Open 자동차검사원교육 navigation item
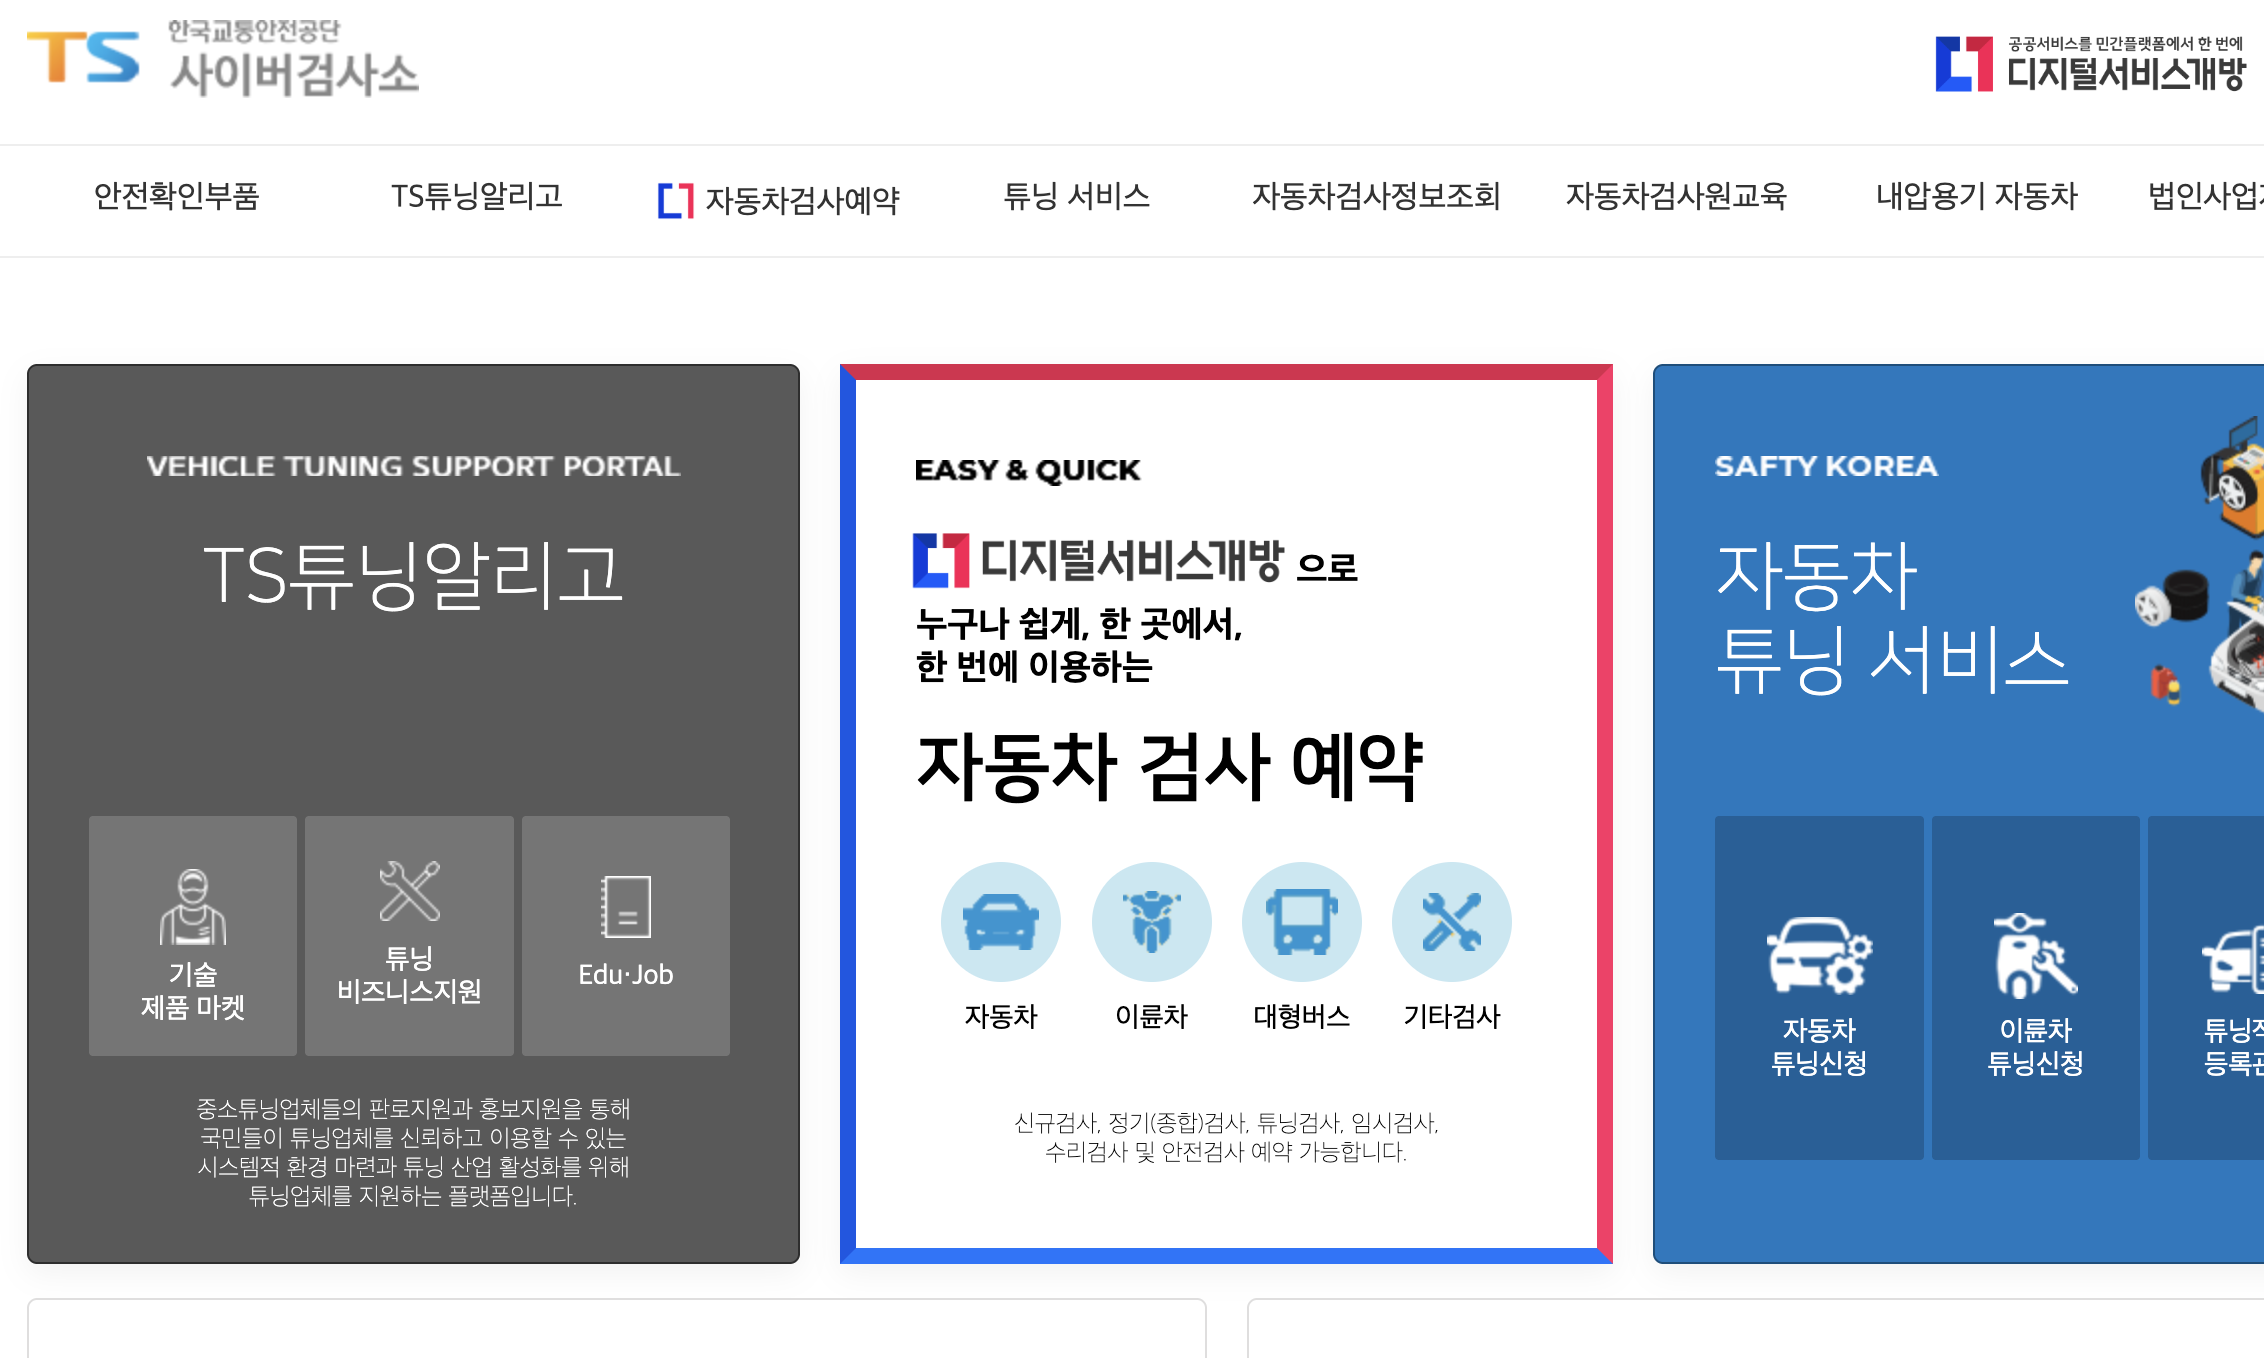This screenshot has width=2264, height=1358. (x=1676, y=196)
